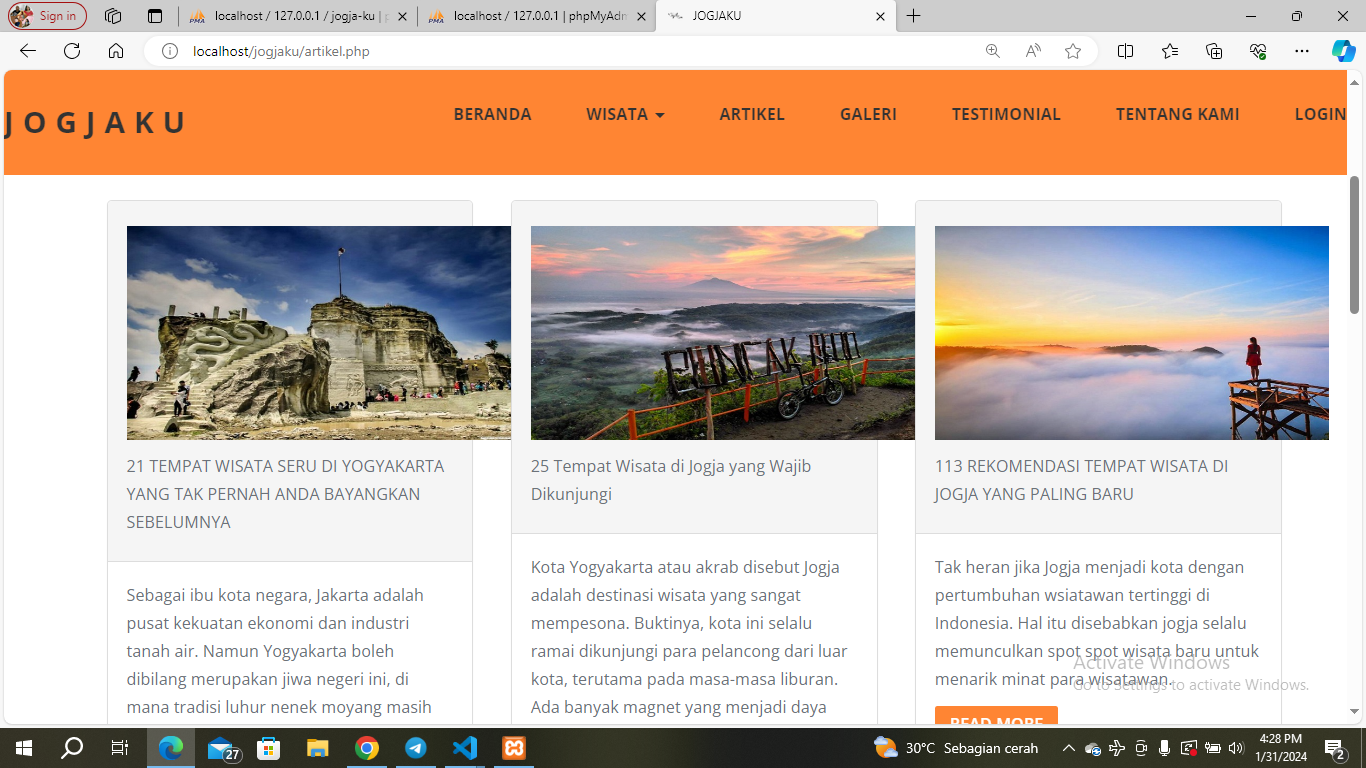Open Visual Studio Code from the taskbar
This screenshot has width=1366, height=768.
465,748
